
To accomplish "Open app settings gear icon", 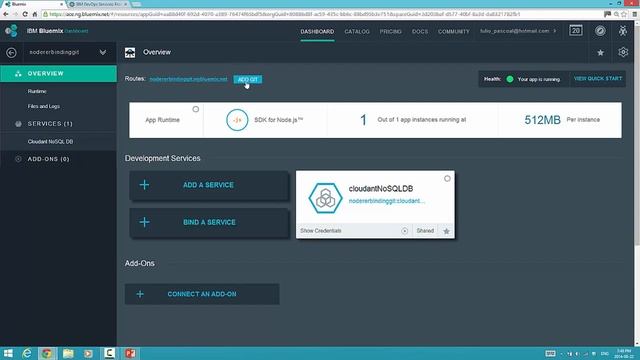I will point(623,52).
